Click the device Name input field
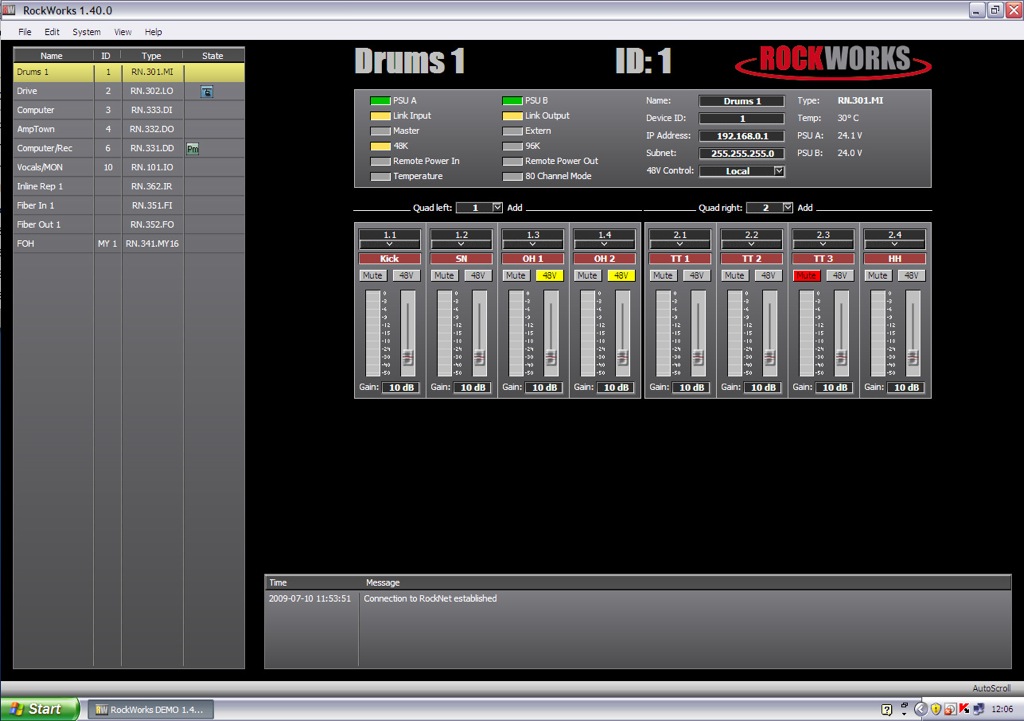1024x721 pixels. pos(742,101)
